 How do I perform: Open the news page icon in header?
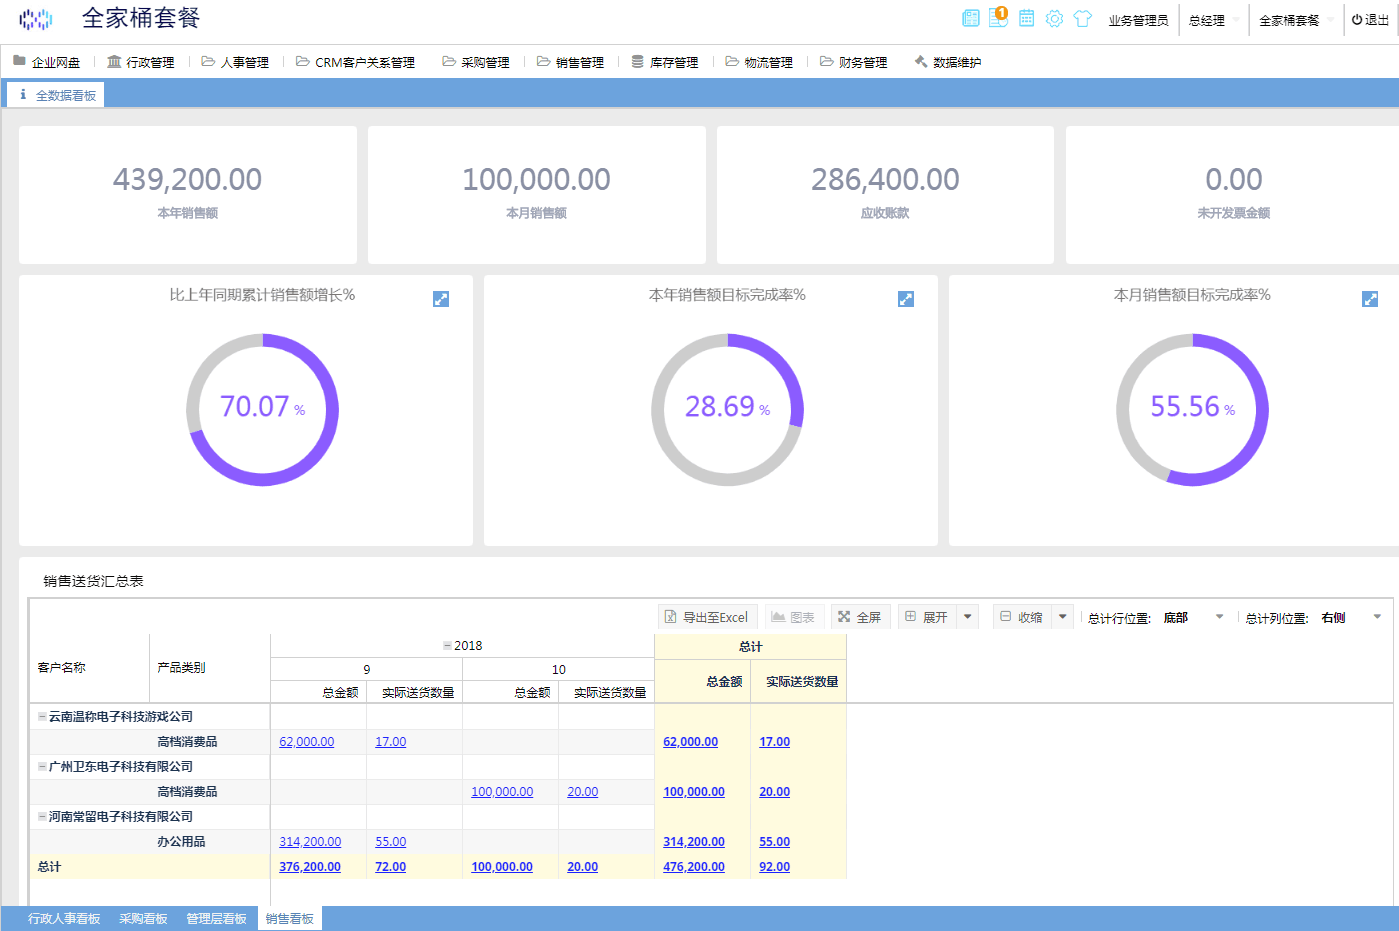970,18
